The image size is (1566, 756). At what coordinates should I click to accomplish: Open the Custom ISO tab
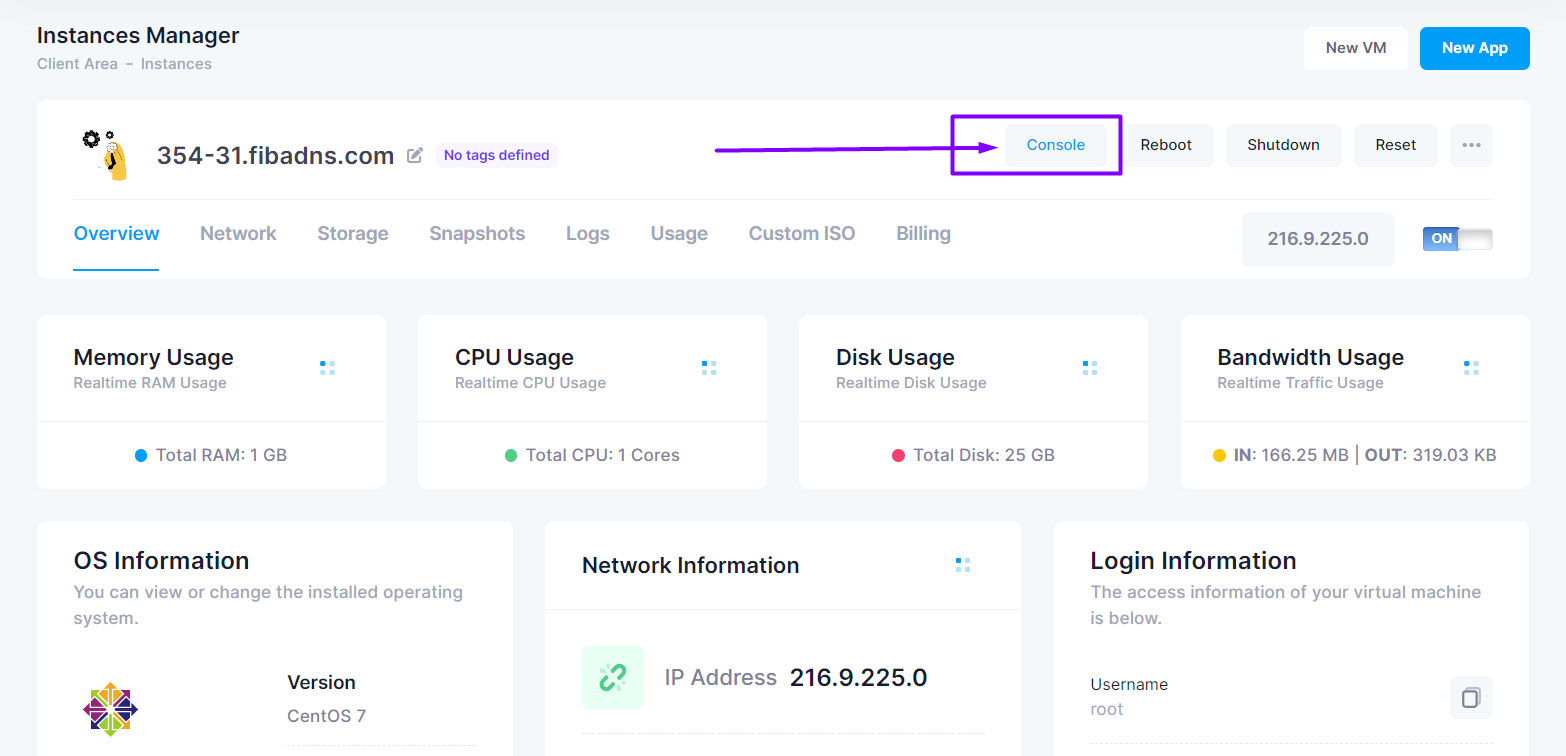click(x=802, y=234)
